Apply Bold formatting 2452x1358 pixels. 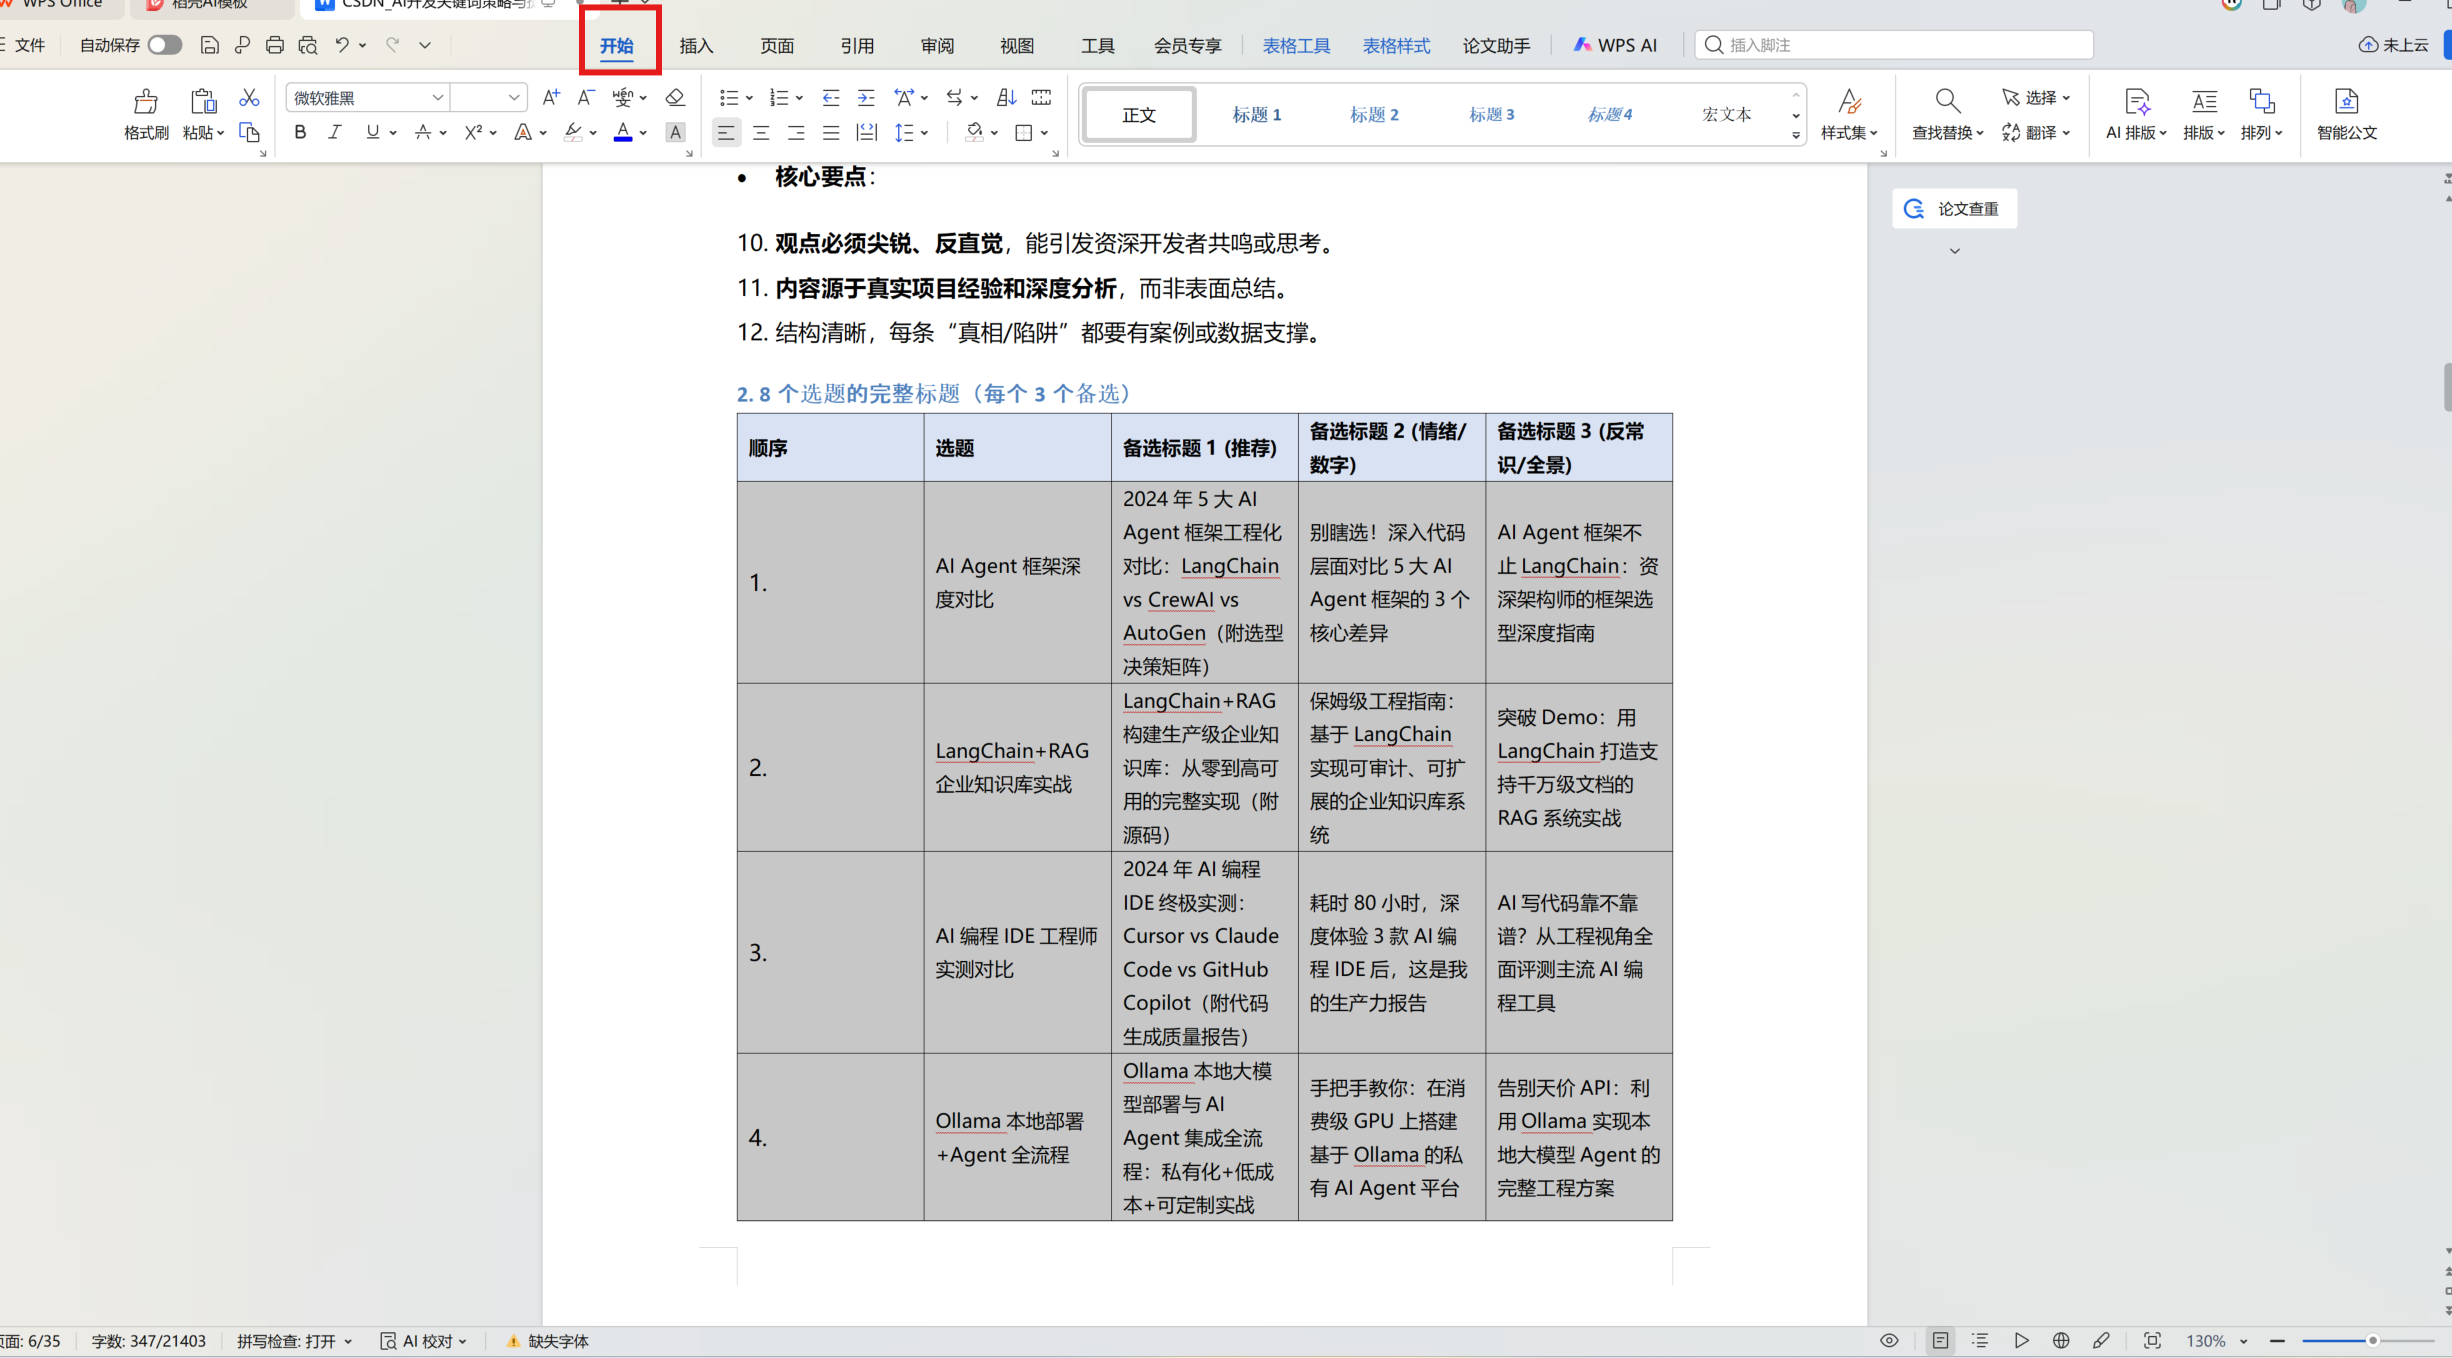(x=300, y=132)
